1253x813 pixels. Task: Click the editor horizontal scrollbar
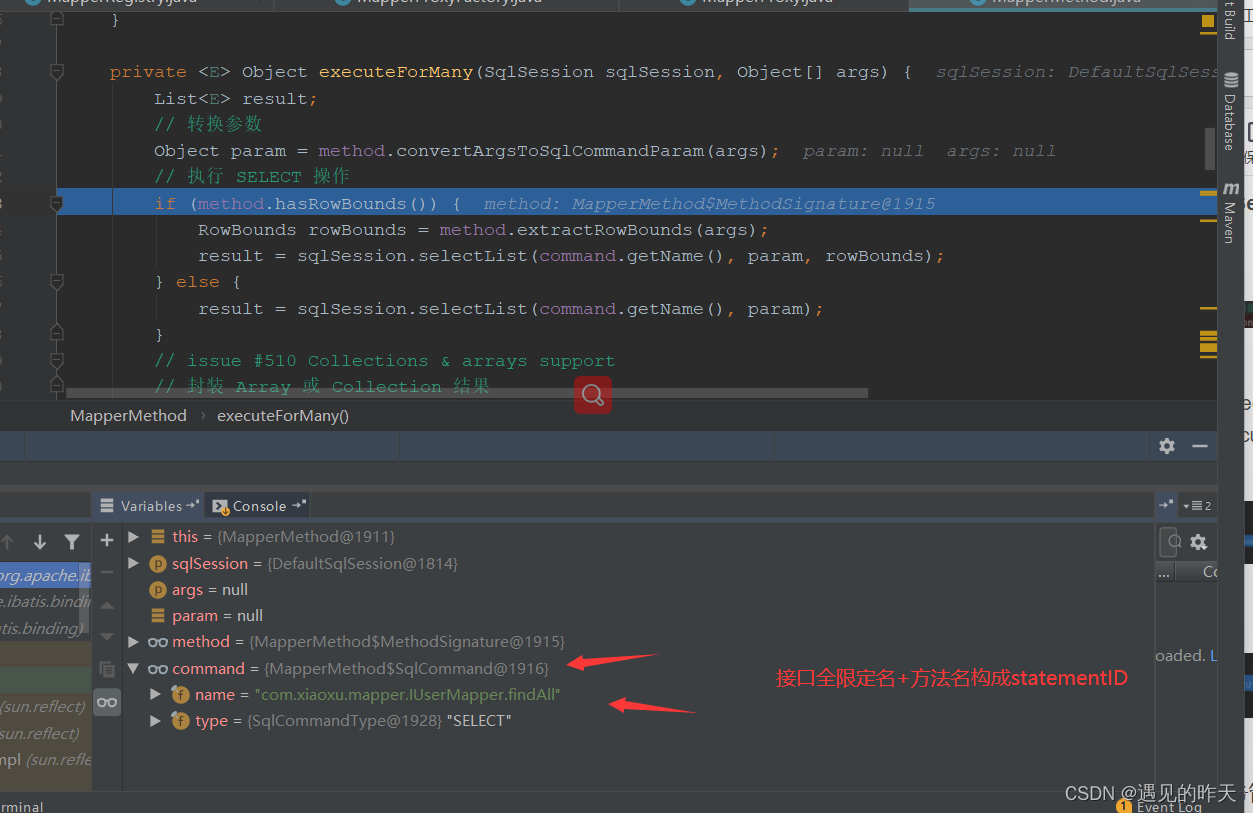466,394
